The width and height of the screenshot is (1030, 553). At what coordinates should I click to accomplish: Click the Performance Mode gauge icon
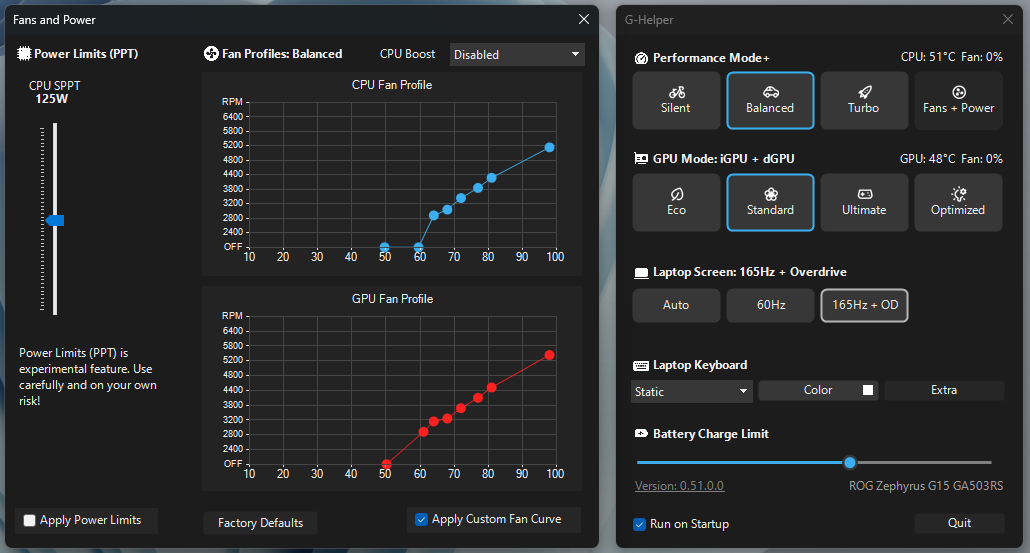(641, 58)
